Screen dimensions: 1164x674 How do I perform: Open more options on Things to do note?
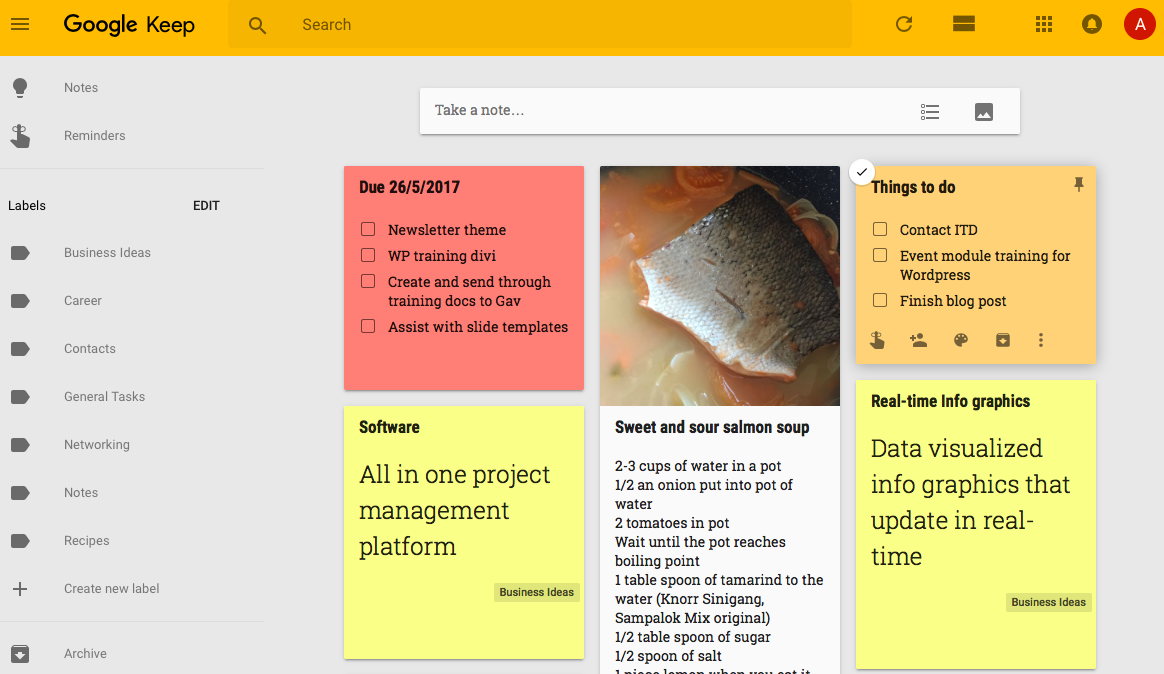coord(1041,340)
